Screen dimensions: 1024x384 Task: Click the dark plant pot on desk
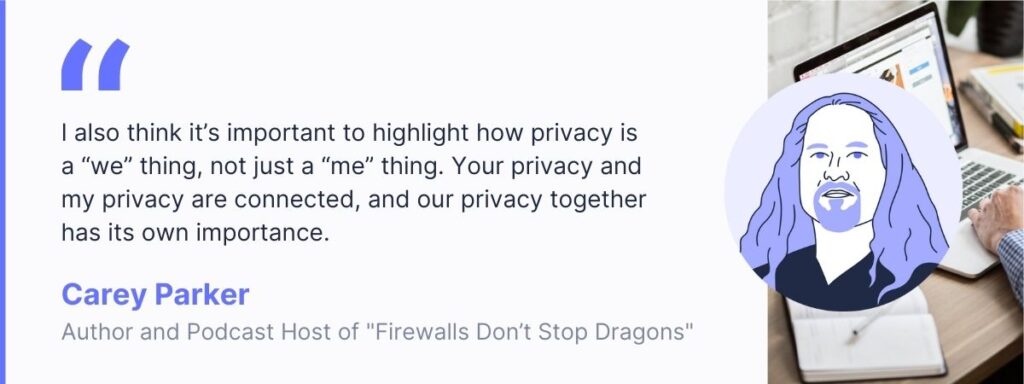[x=999, y=27]
